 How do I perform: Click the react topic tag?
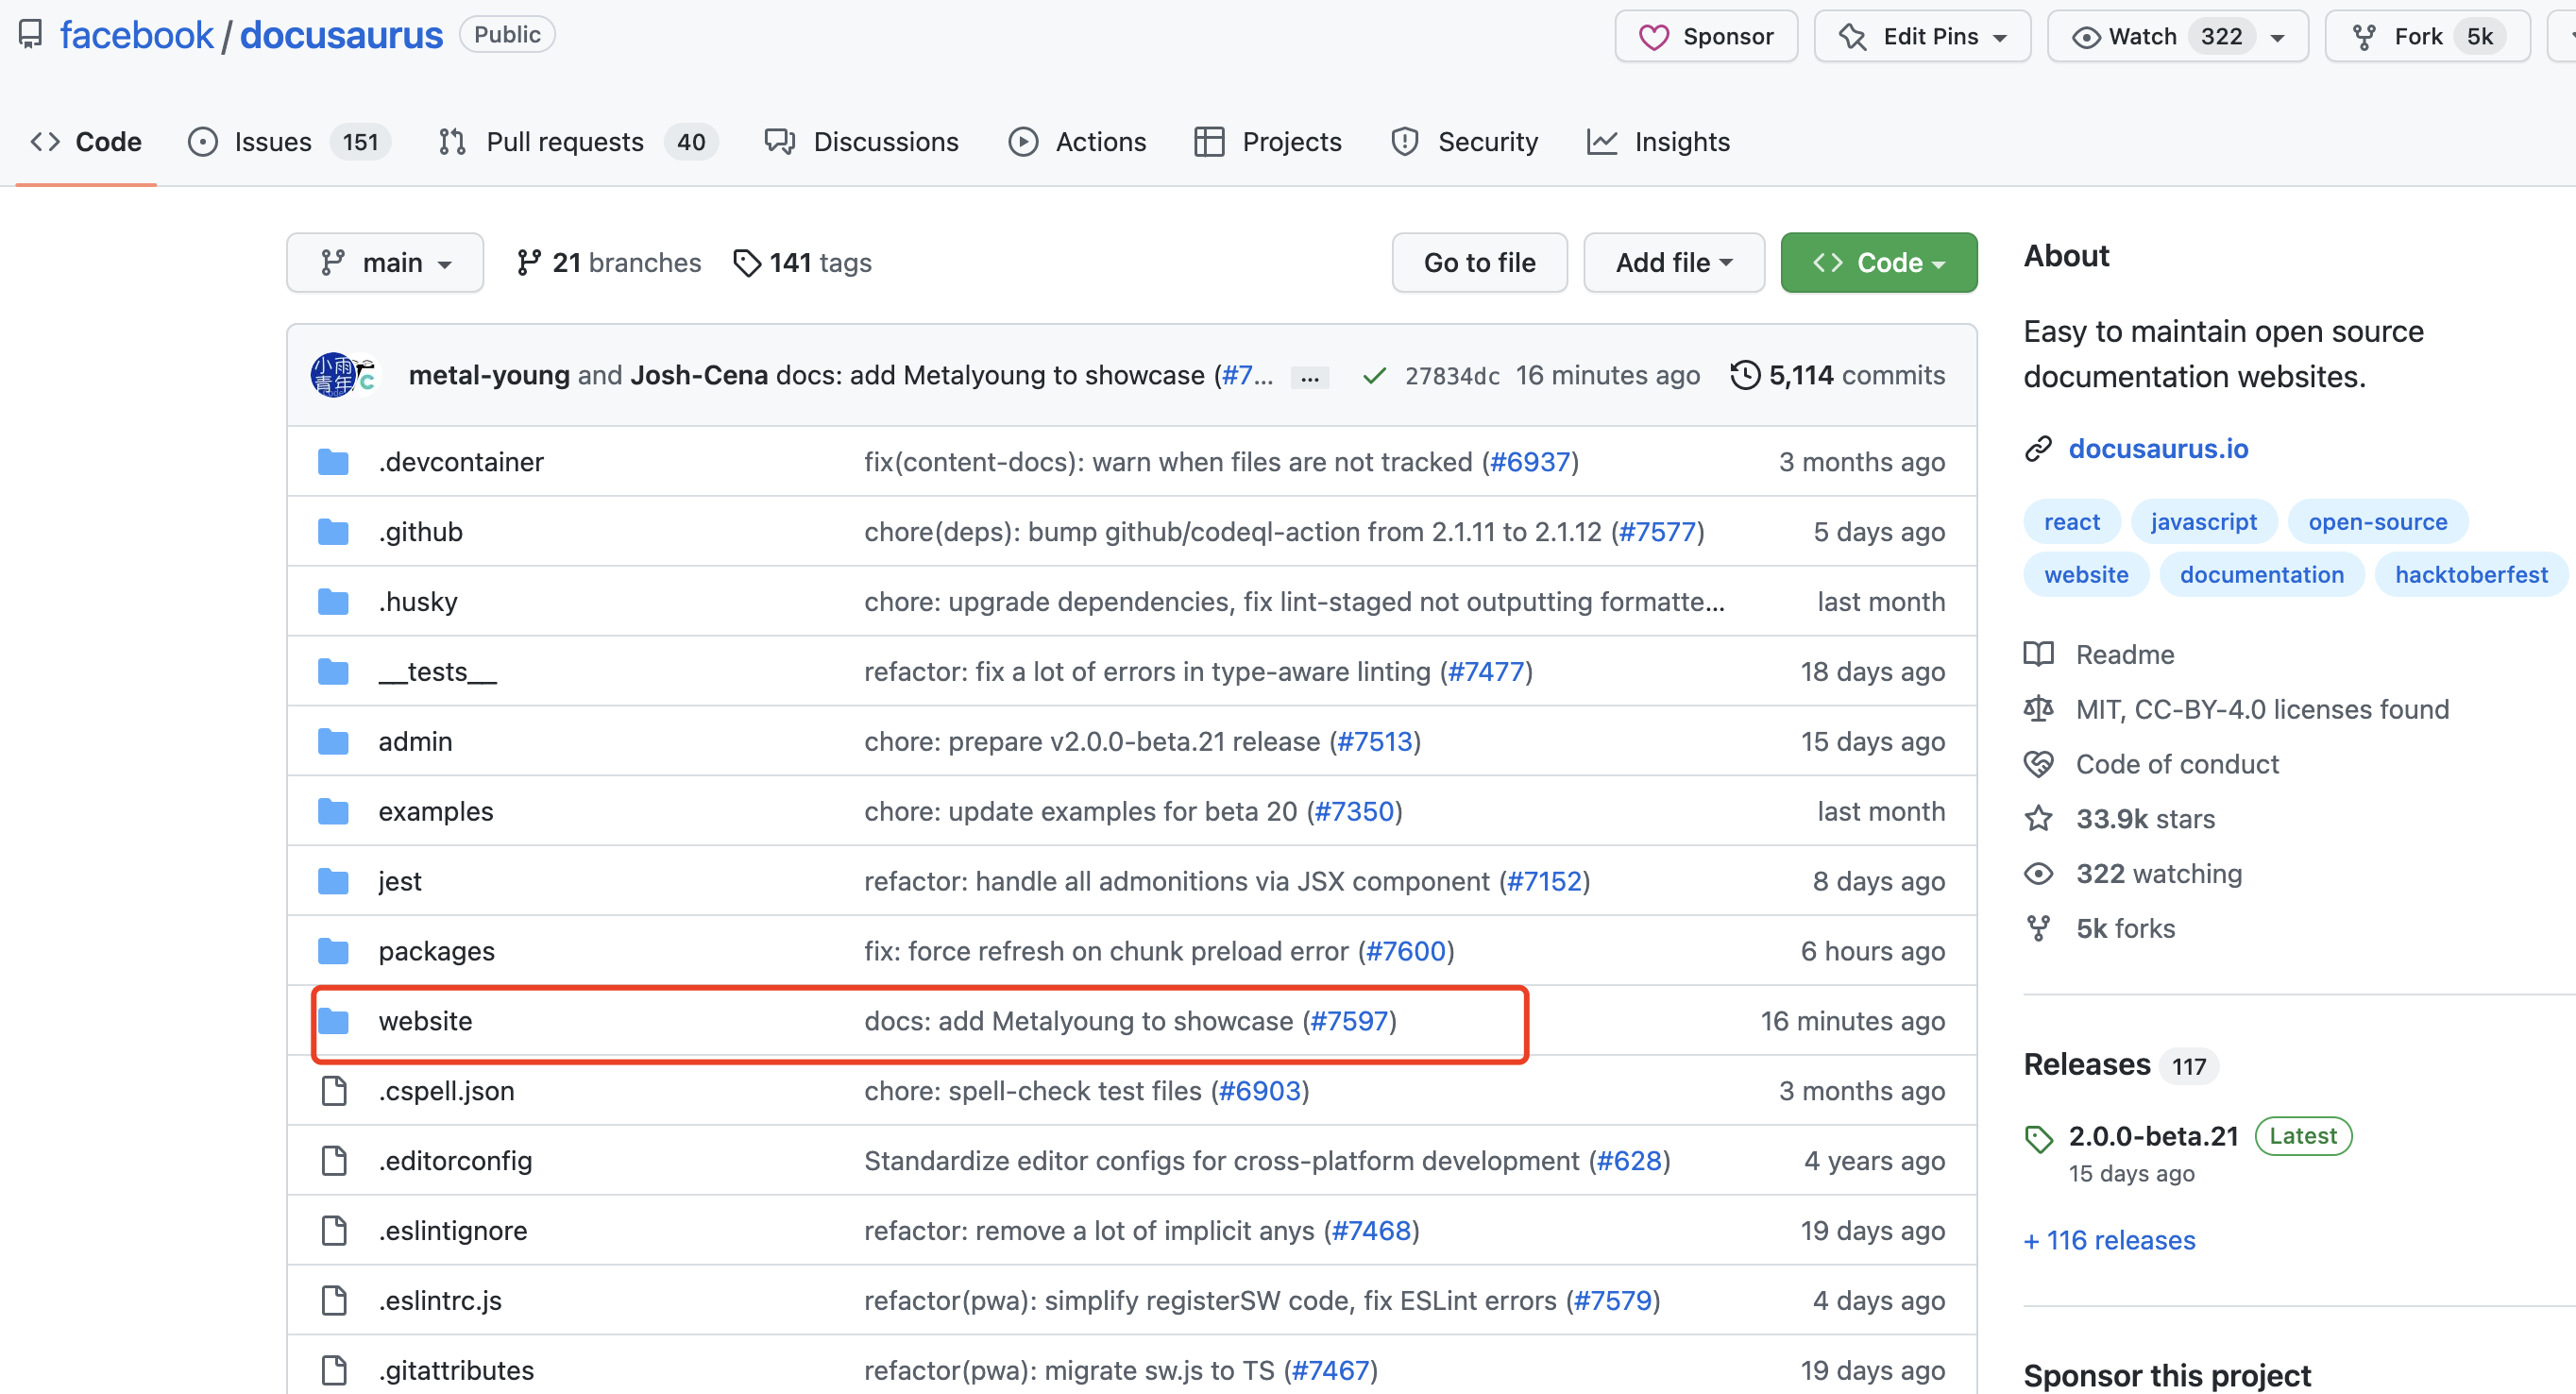[x=2071, y=522]
